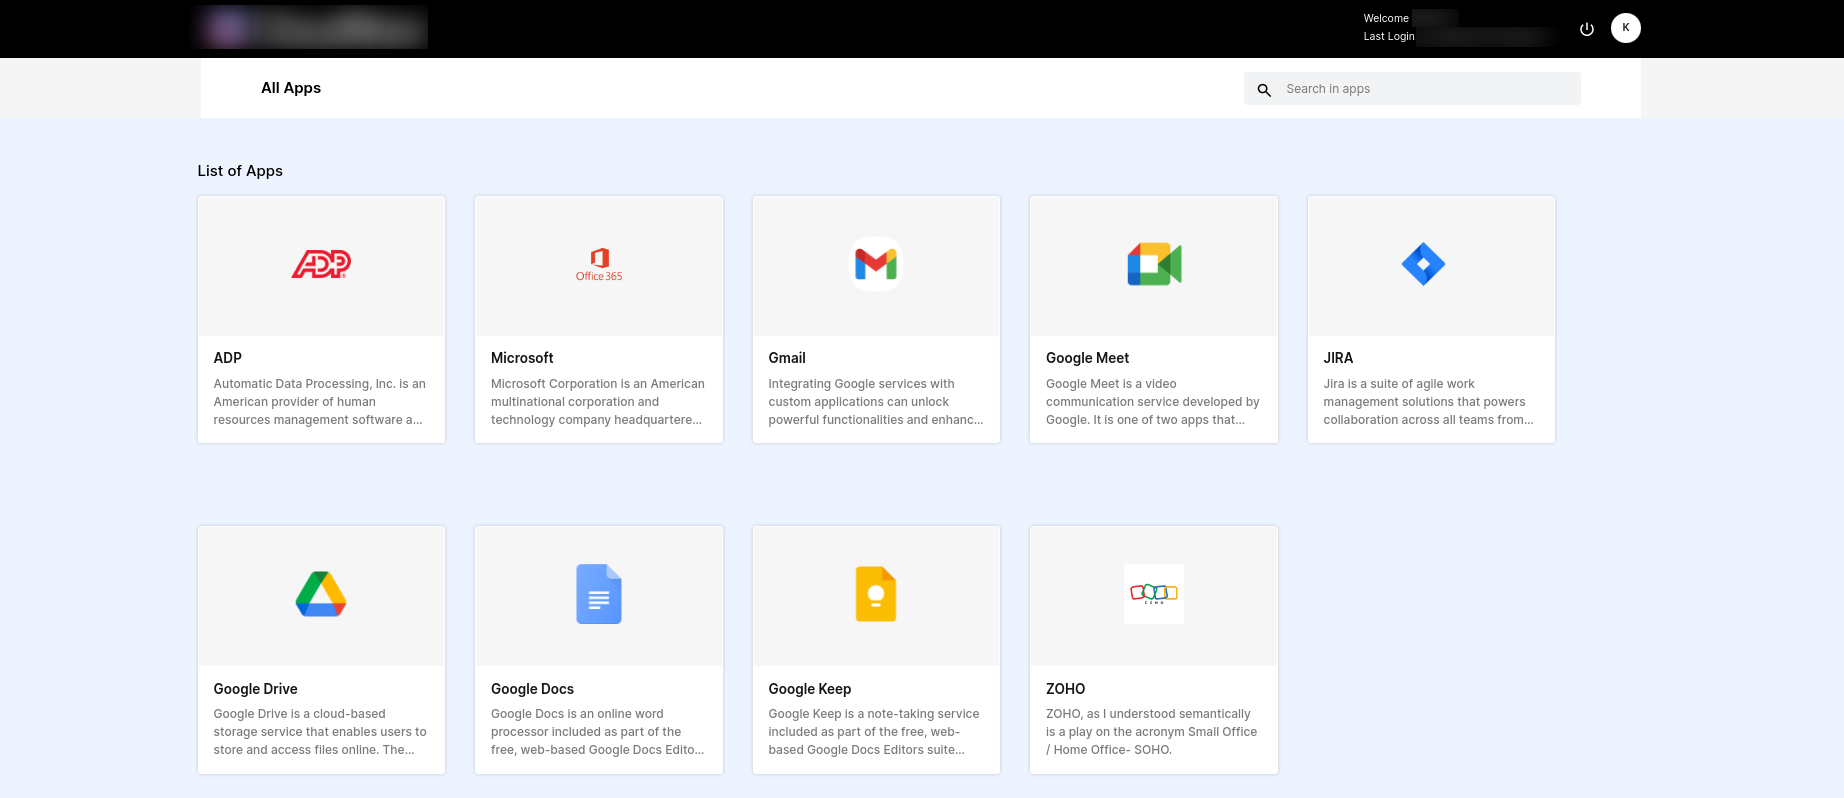Click the blurred company logo in header

point(310,27)
